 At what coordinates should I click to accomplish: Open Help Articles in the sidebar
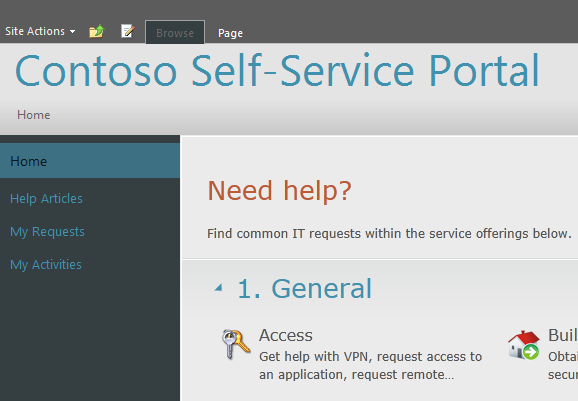46,199
